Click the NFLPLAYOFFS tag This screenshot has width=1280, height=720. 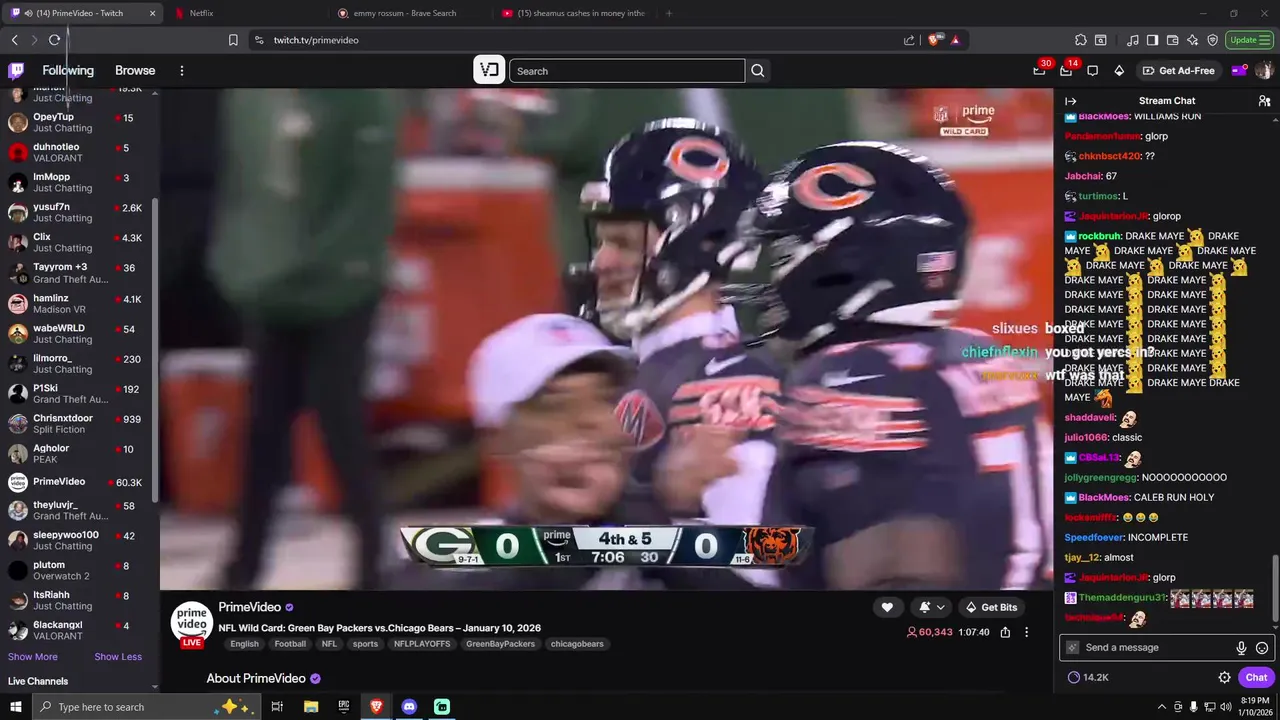[422, 644]
